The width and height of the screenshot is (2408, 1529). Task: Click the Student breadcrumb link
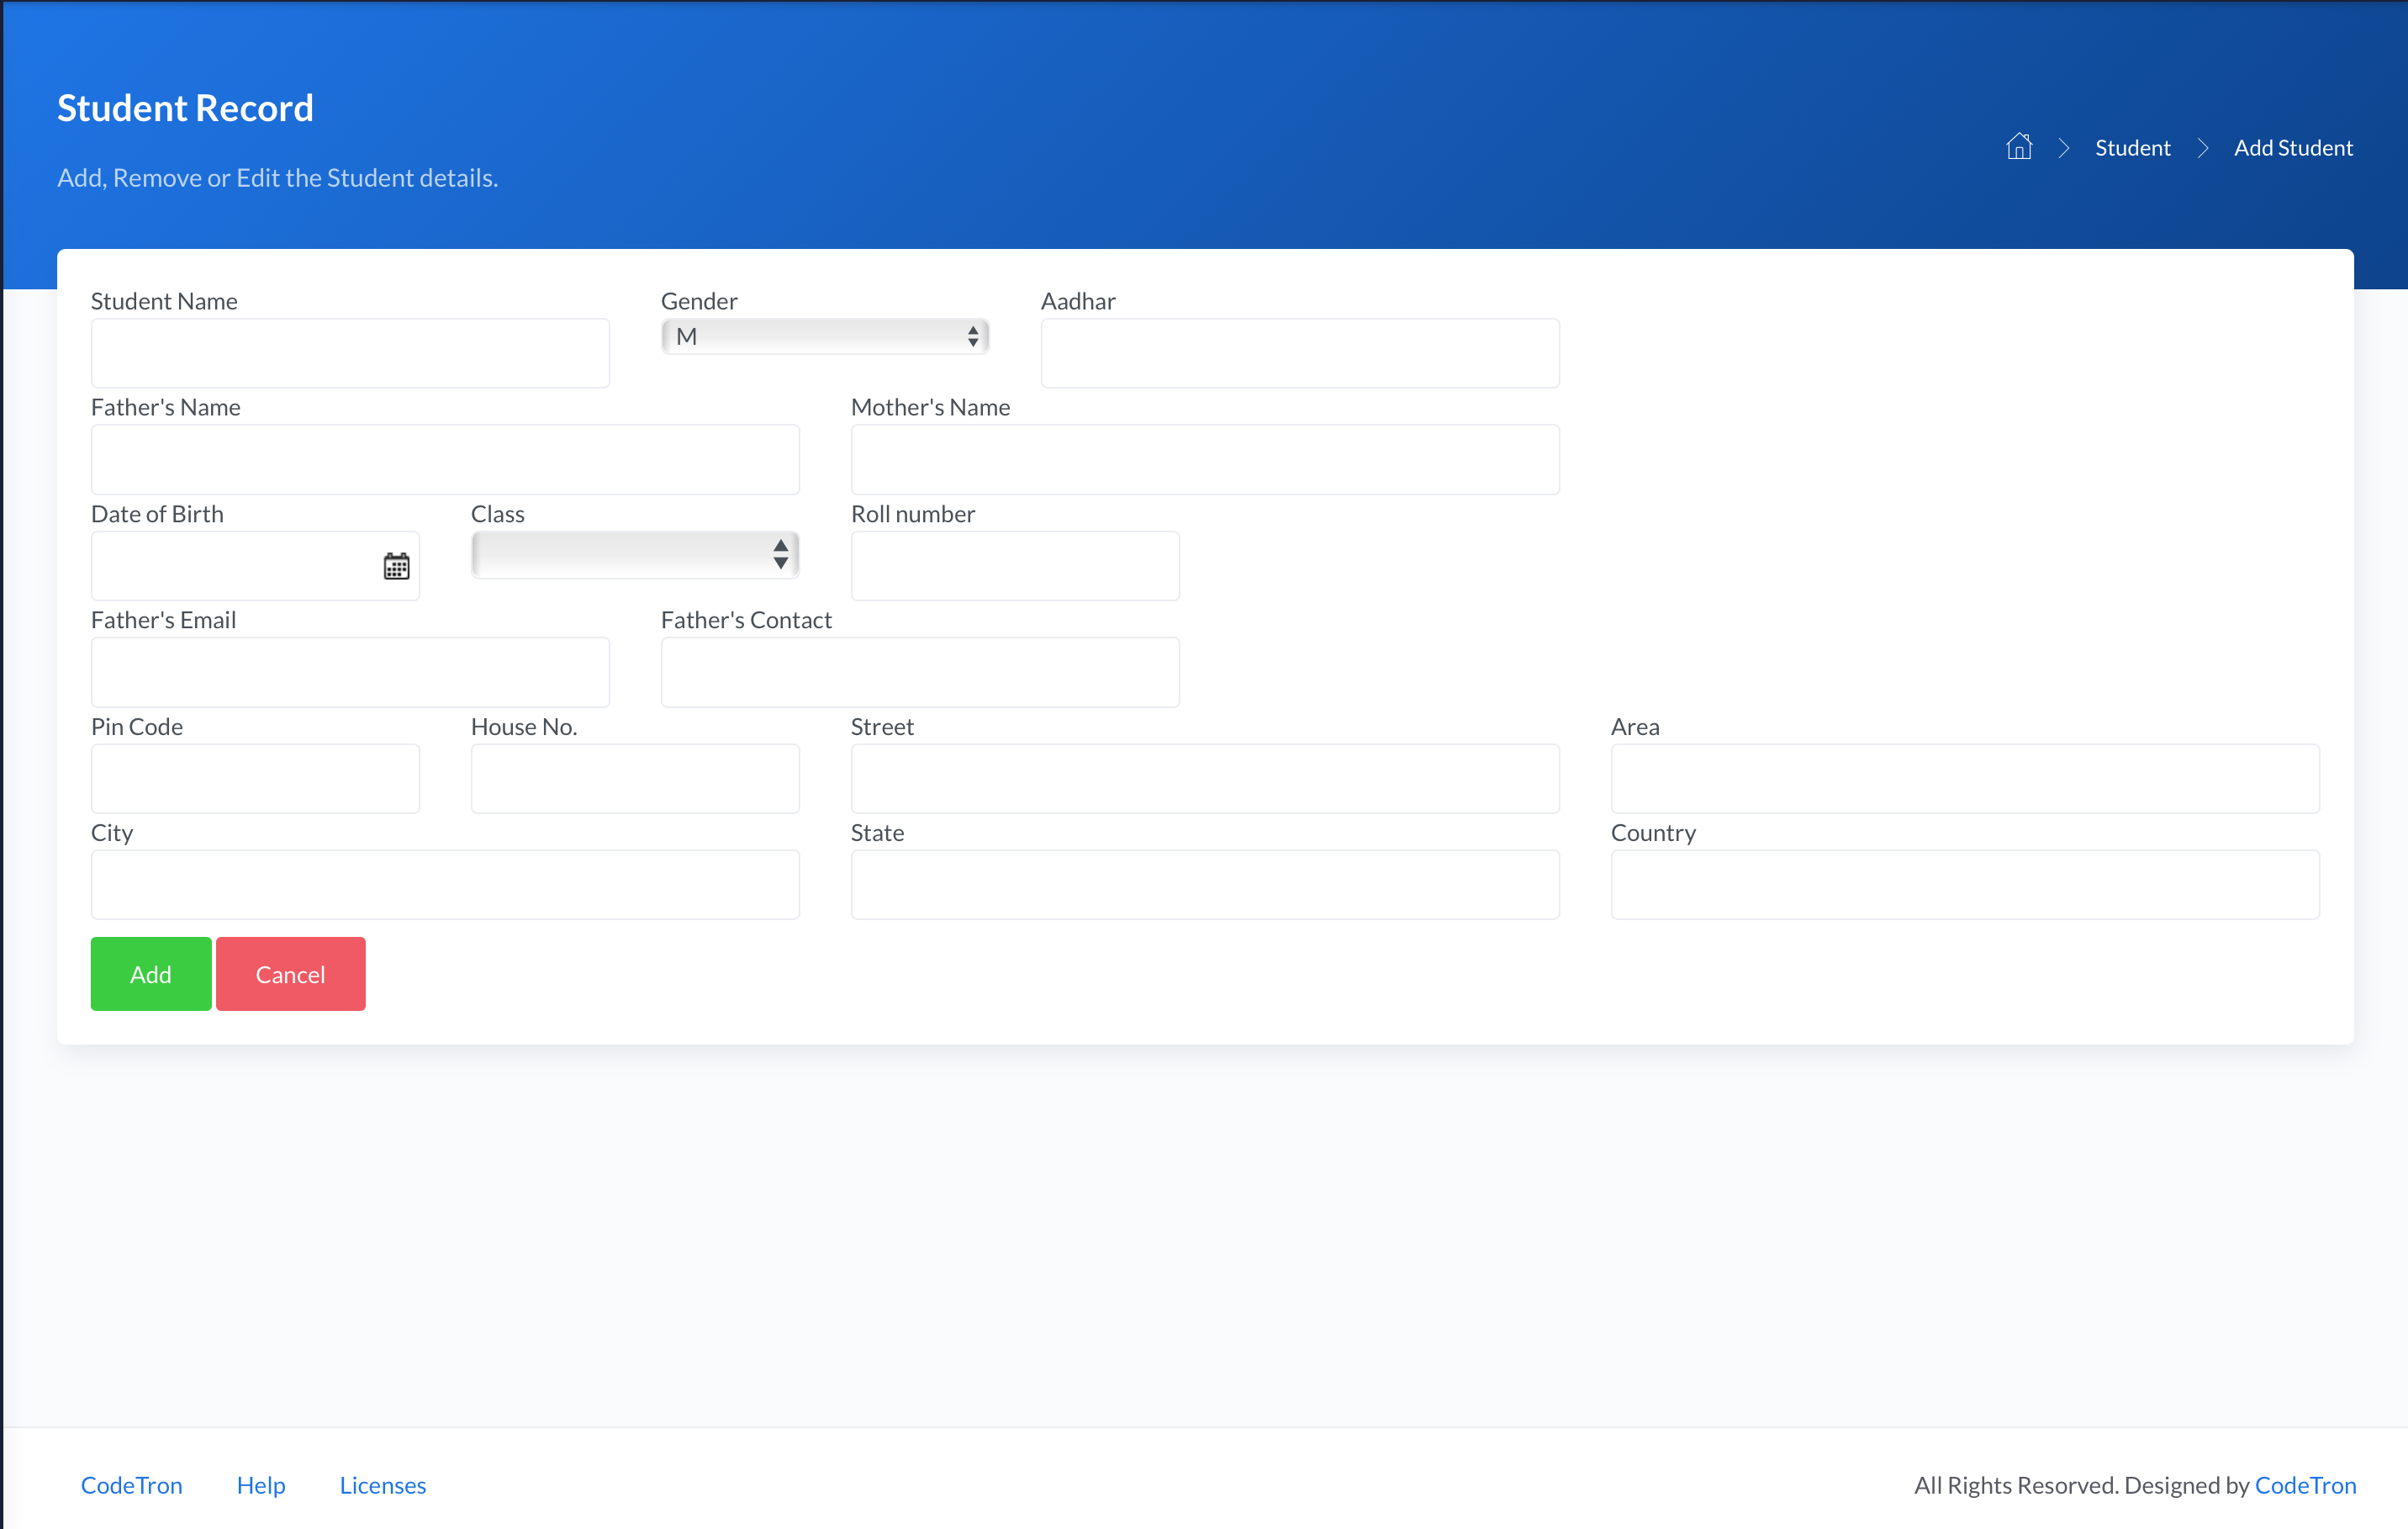click(x=2132, y=148)
